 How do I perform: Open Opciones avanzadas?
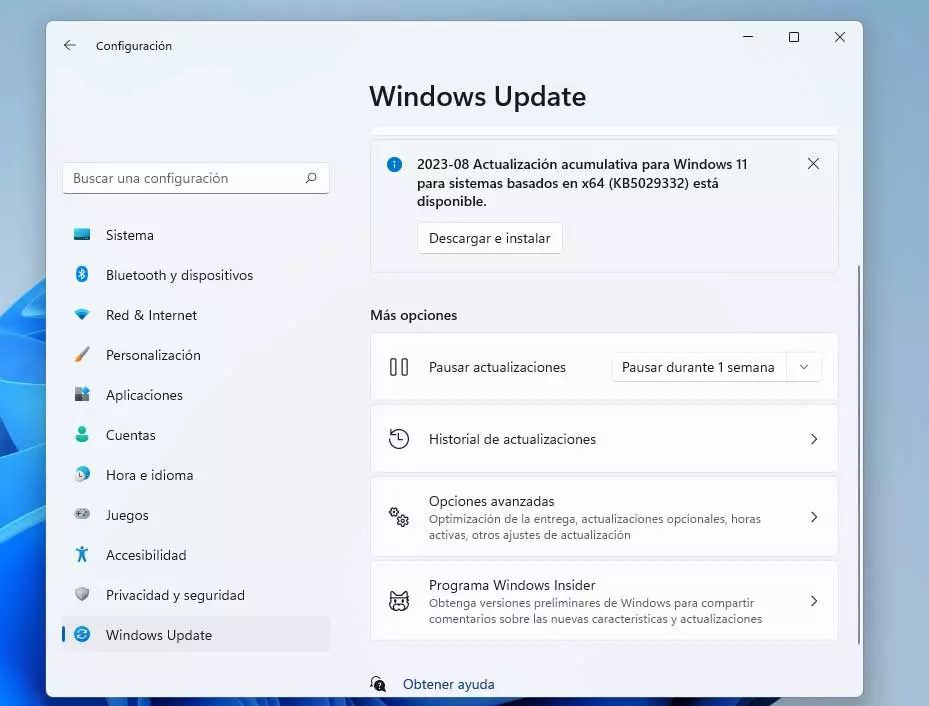(x=604, y=517)
